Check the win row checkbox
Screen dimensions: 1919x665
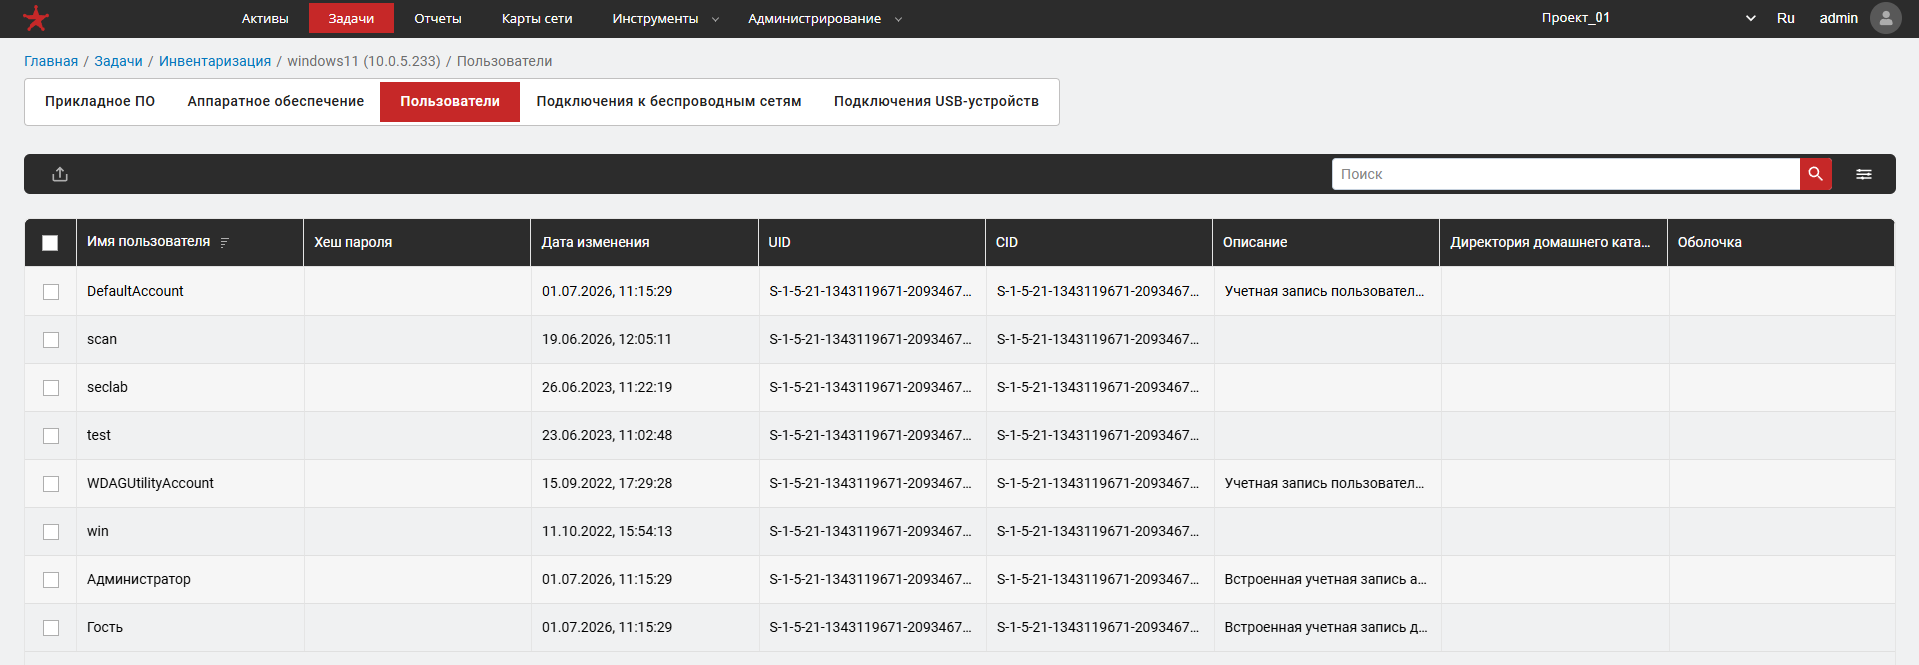coord(51,532)
